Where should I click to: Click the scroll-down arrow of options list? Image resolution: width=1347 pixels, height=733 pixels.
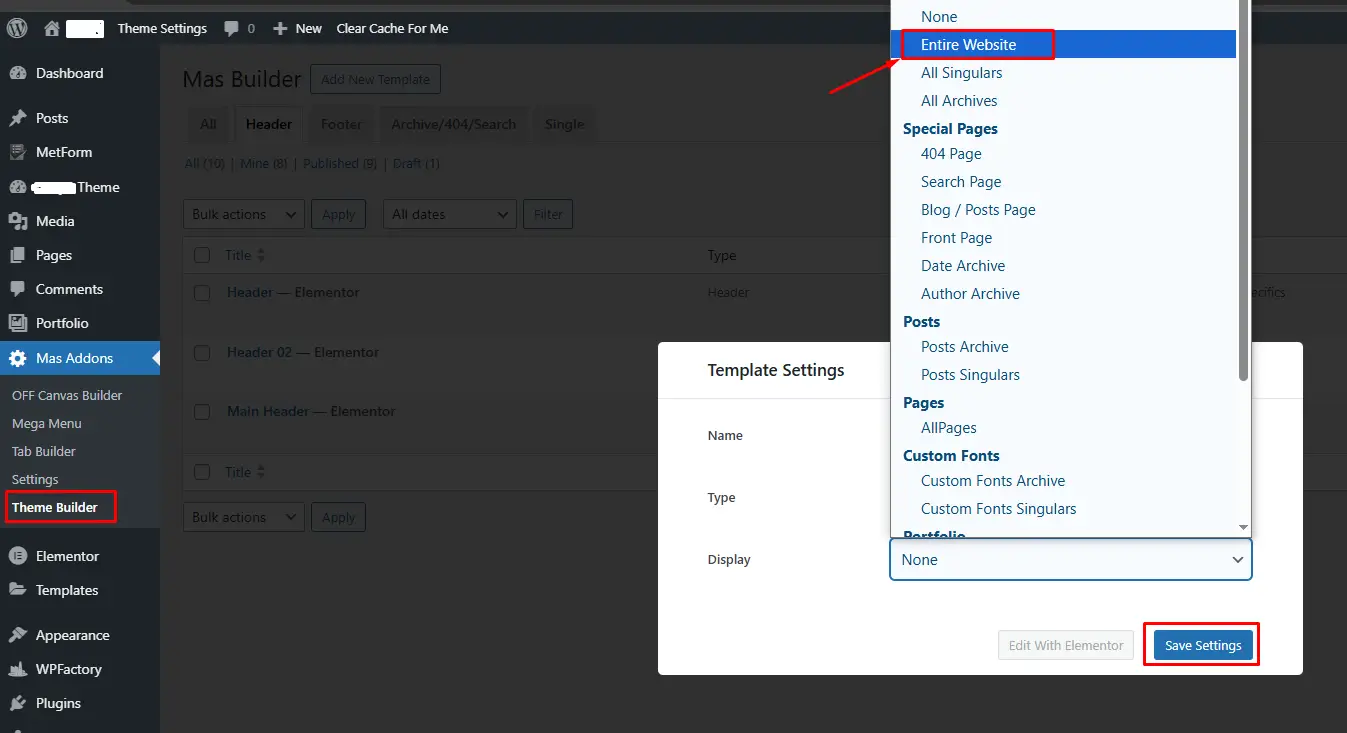pyautogui.click(x=1243, y=527)
